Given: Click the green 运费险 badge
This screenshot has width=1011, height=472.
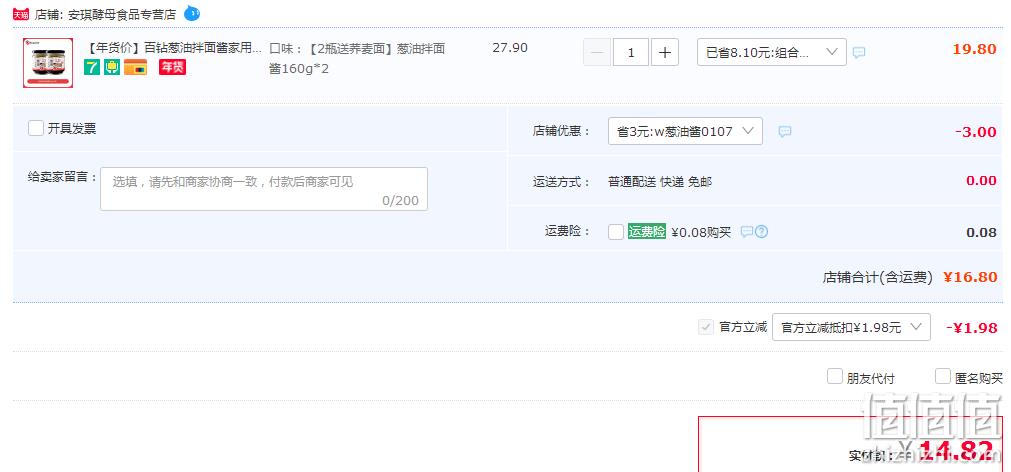Looking at the screenshot, I should pyautogui.click(x=647, y=231).
